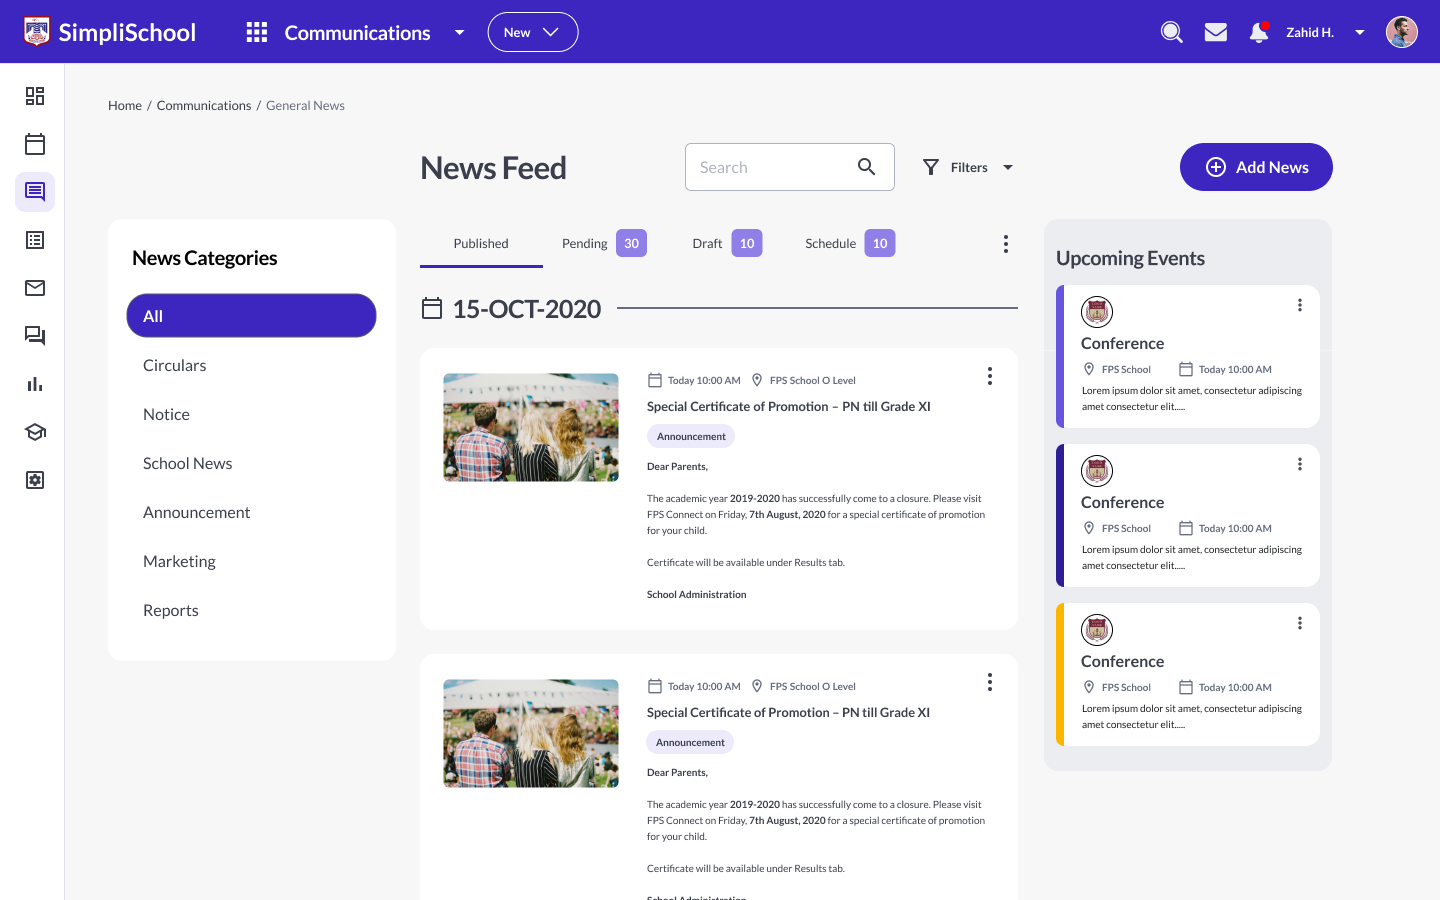The image size is (1440, 900).
Task: Switch to the Schedule tab
Action: click(x=850, y=244)
